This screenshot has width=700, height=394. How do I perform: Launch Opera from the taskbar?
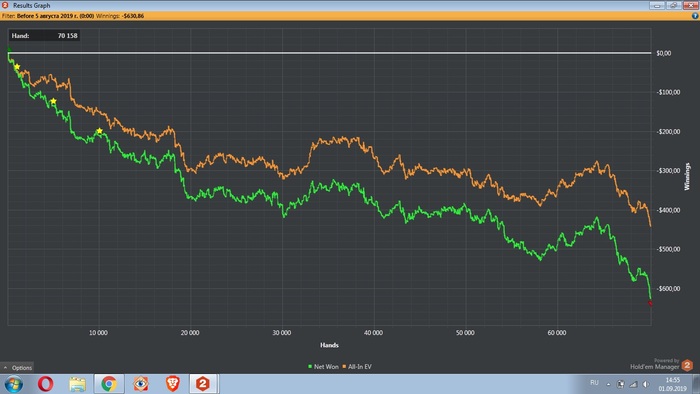46,384
